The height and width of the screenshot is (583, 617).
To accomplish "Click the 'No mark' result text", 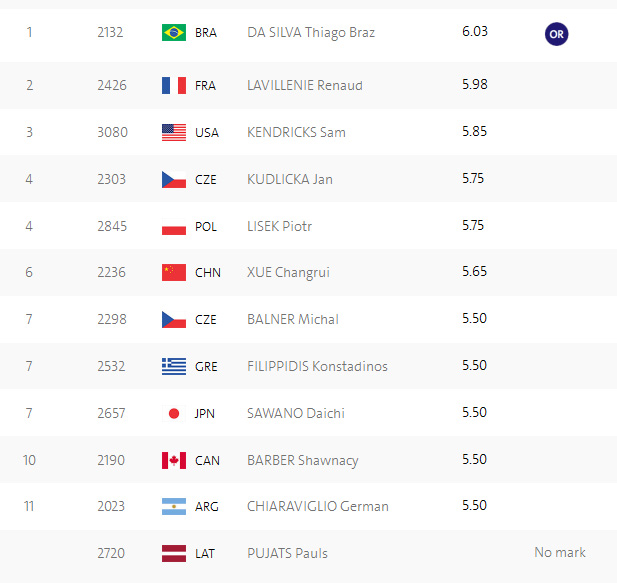I will click(560, 552).
